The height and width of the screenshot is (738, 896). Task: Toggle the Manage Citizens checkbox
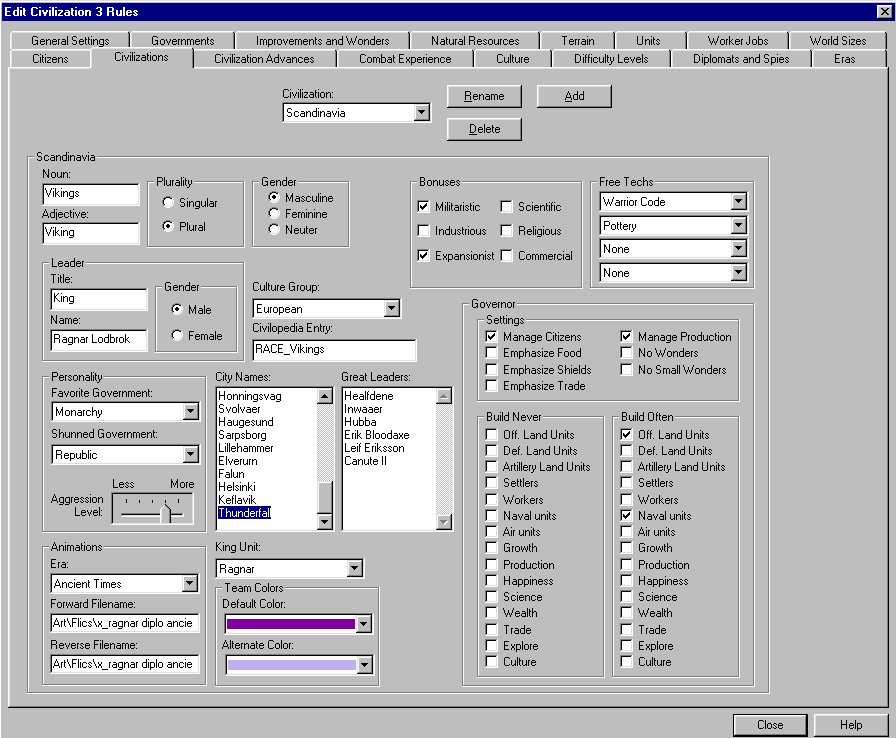point(491,336)
